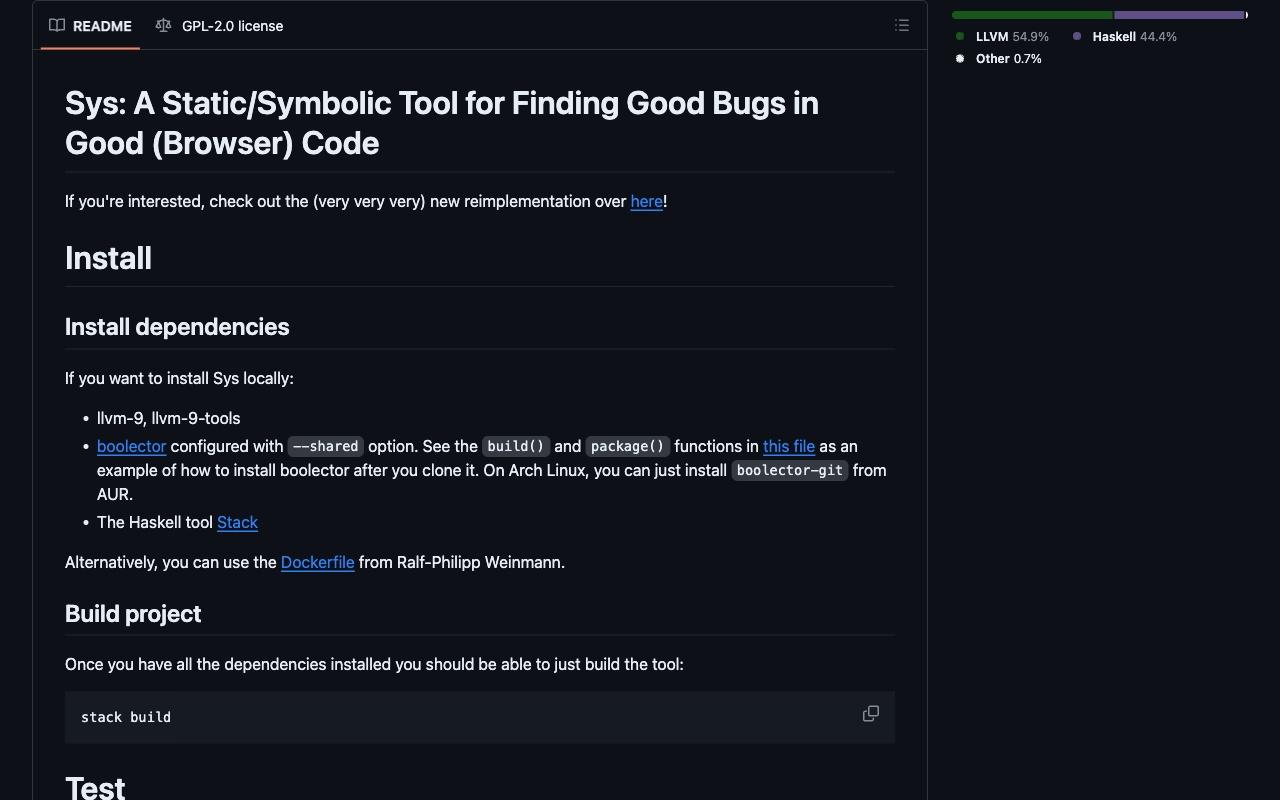This screenshot has height=800, width=1280.
Task: Open the 'here' reimplementation link
Action: click(646, 202)
